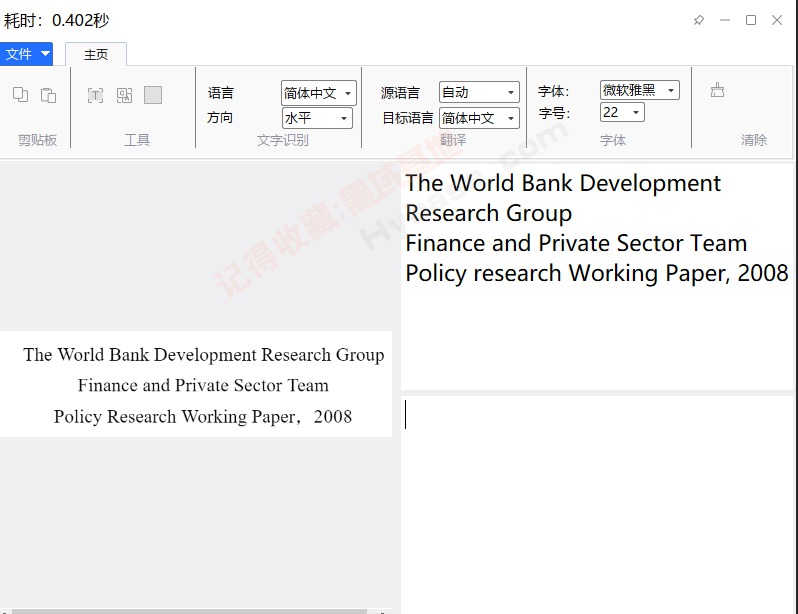The image size is (798, 614).
Task: Click the recognized text output area
Action: [596, 277]
